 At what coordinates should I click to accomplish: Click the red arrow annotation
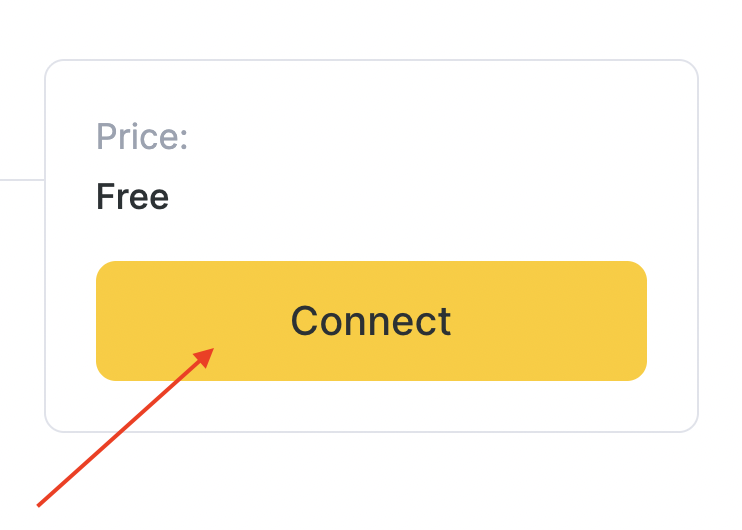coord(125,427)
